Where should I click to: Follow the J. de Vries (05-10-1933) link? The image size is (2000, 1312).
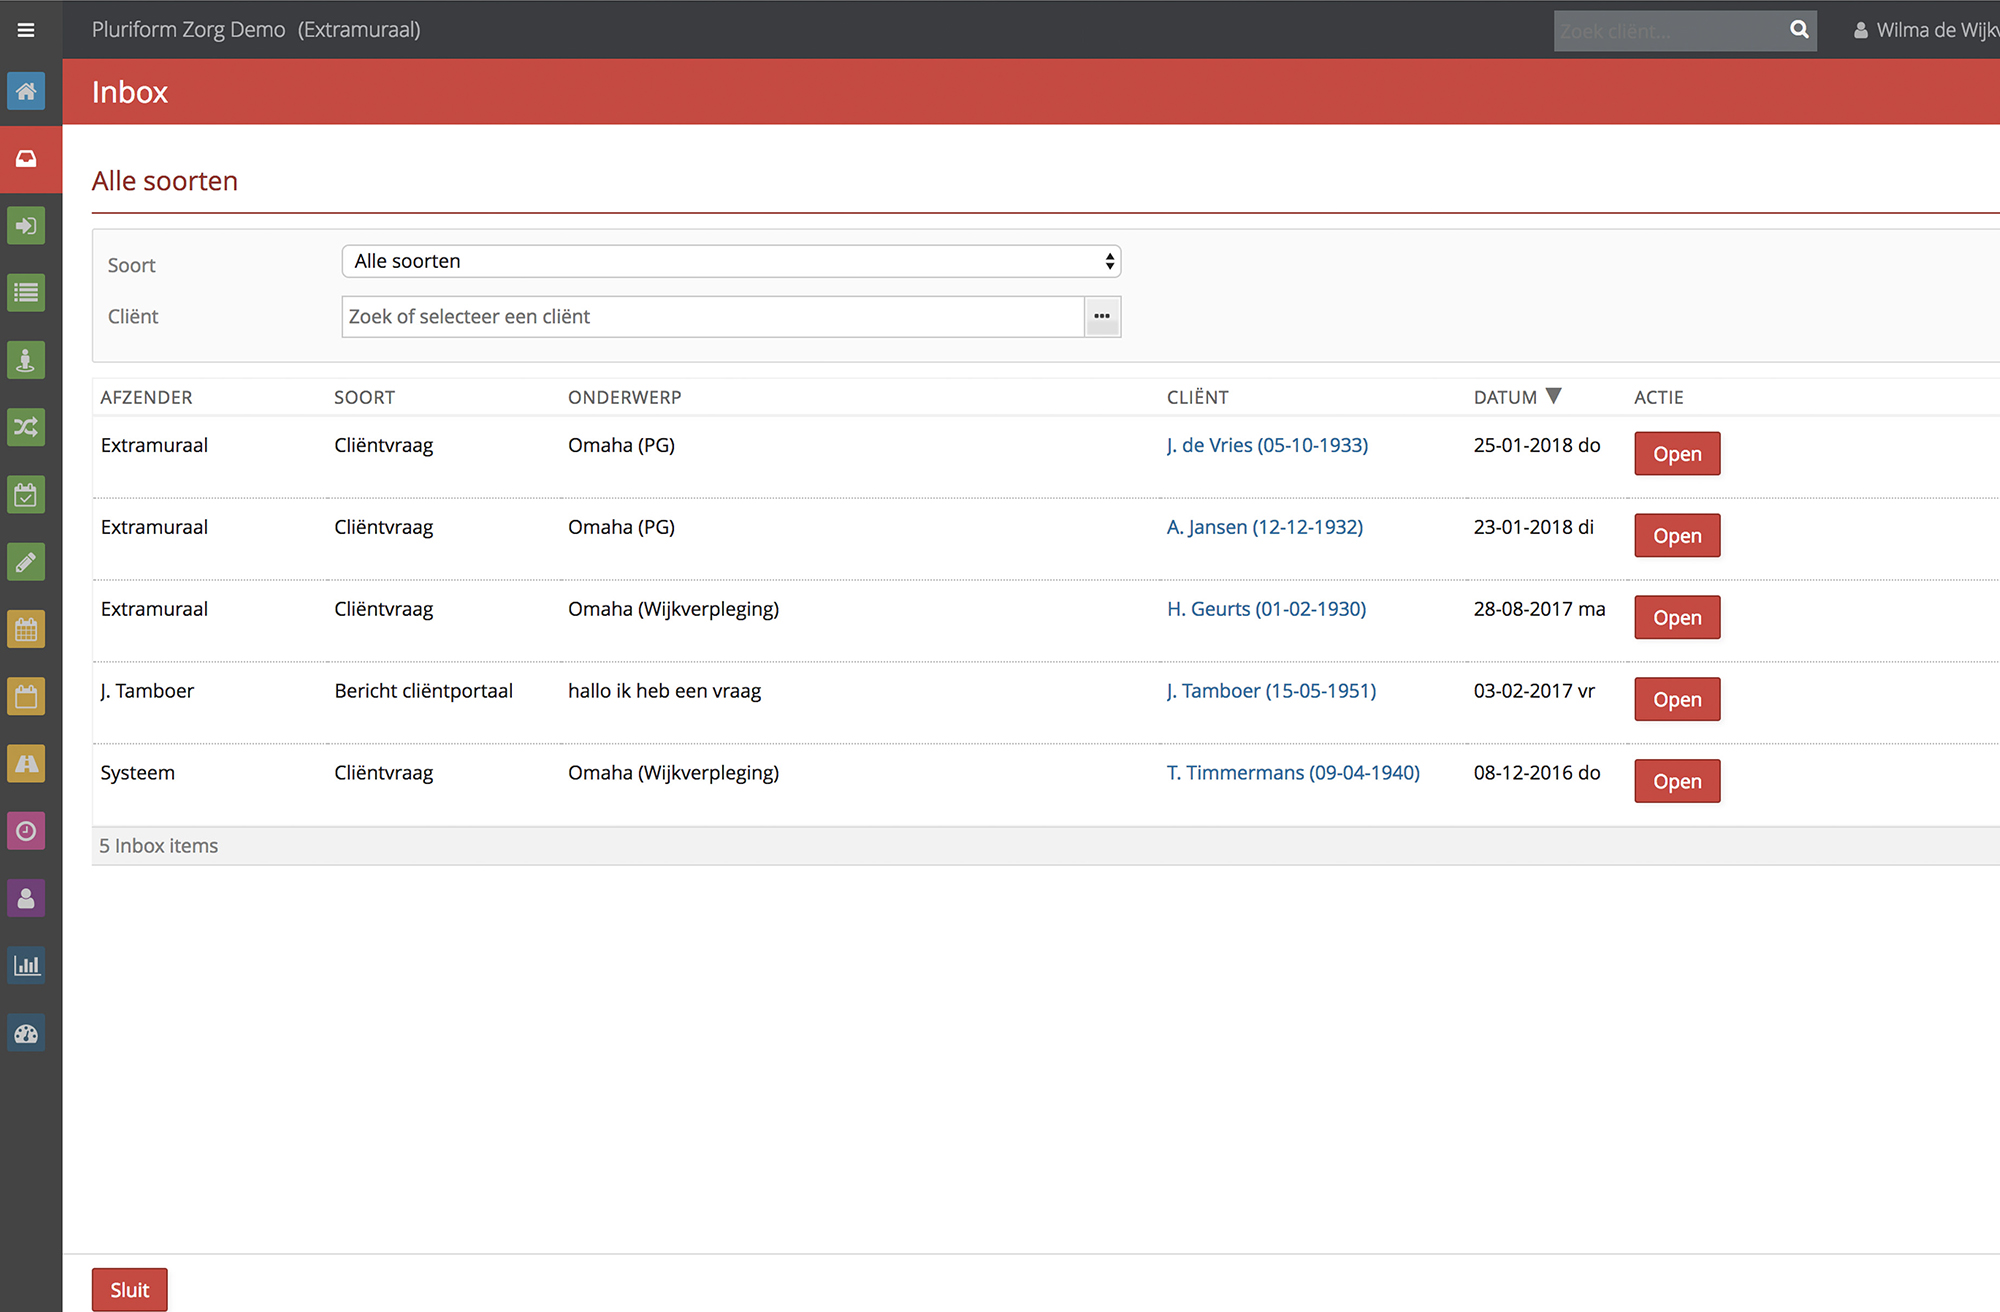[x=1267, y=445]
